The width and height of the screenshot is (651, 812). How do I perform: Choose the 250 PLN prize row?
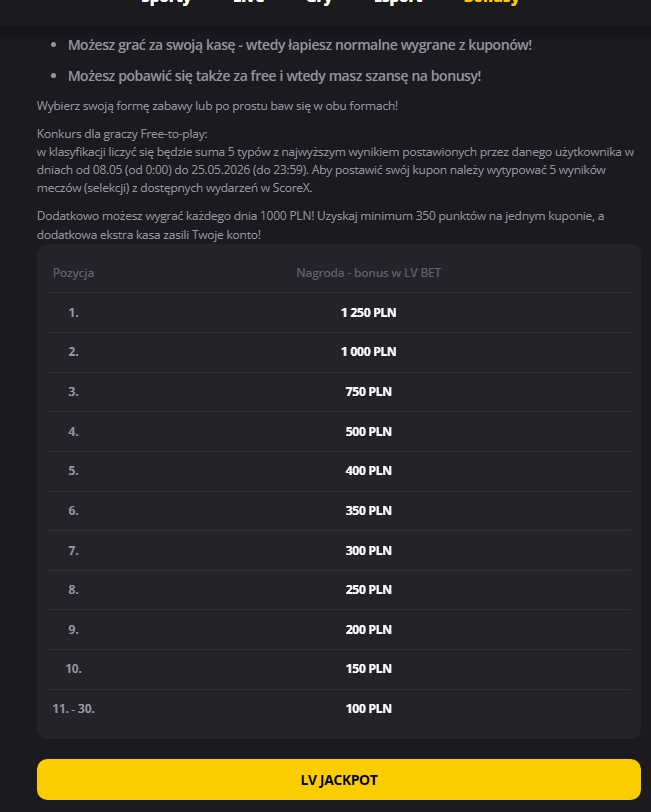pos(339,590)
